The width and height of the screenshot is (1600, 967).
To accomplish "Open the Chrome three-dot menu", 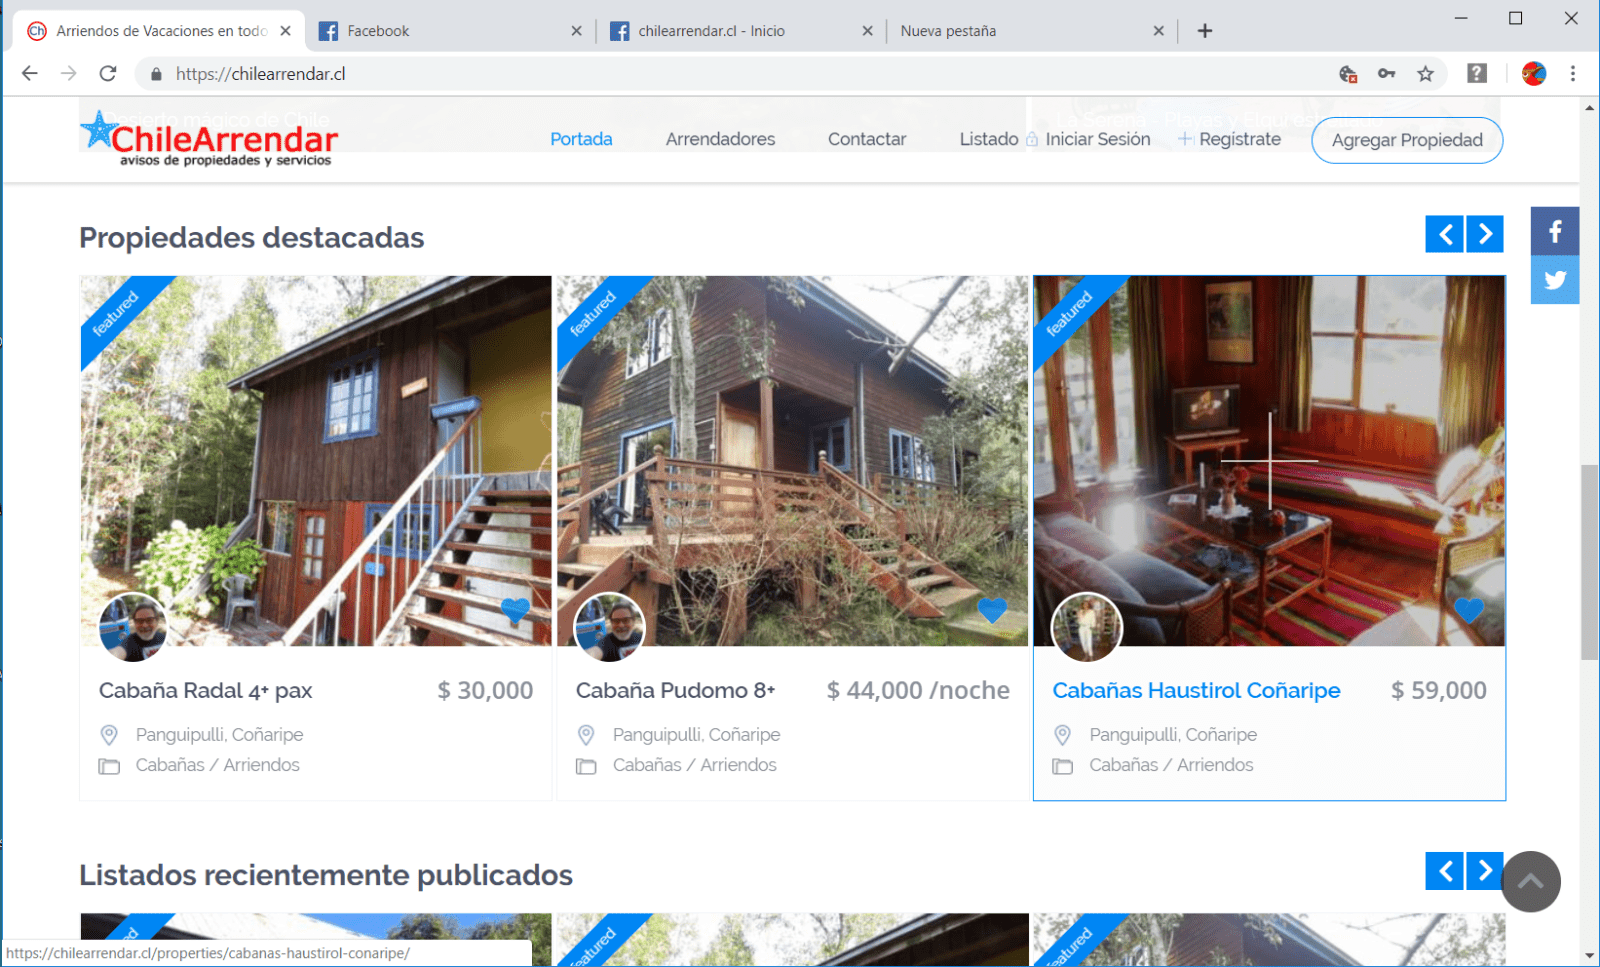I will (1572, 74).
